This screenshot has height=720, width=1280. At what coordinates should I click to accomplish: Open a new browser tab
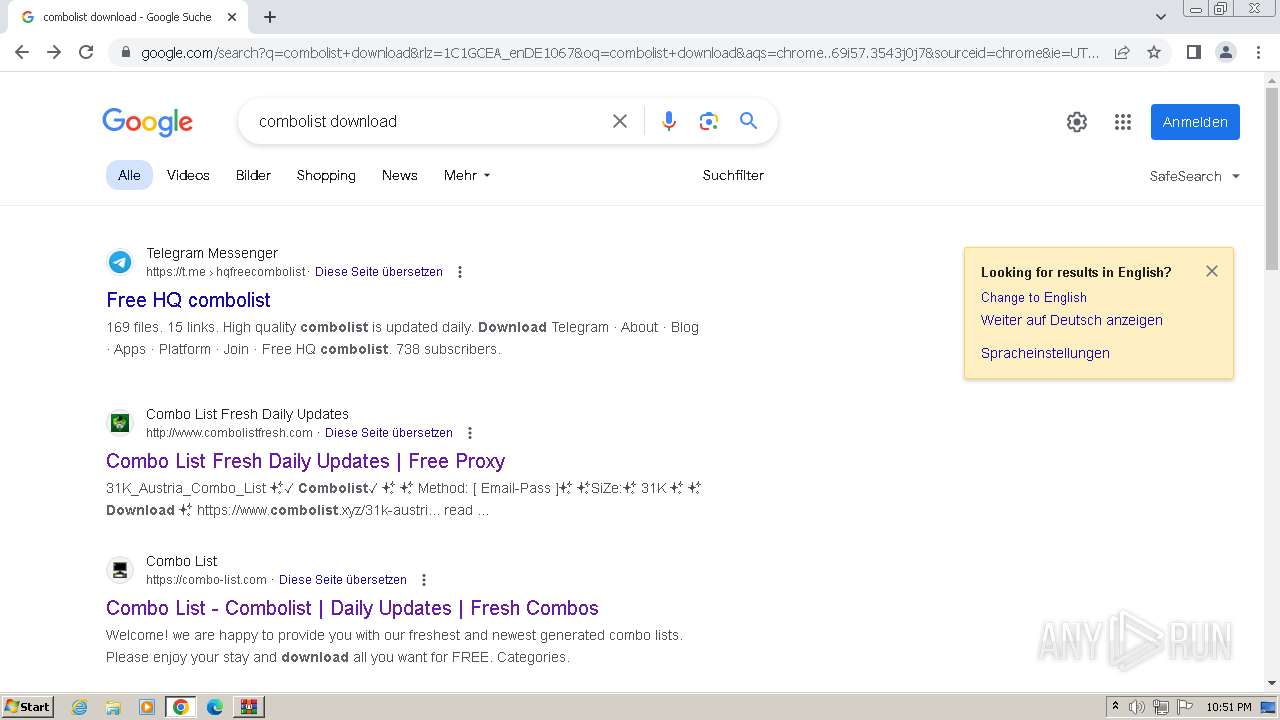pos(270,17)
